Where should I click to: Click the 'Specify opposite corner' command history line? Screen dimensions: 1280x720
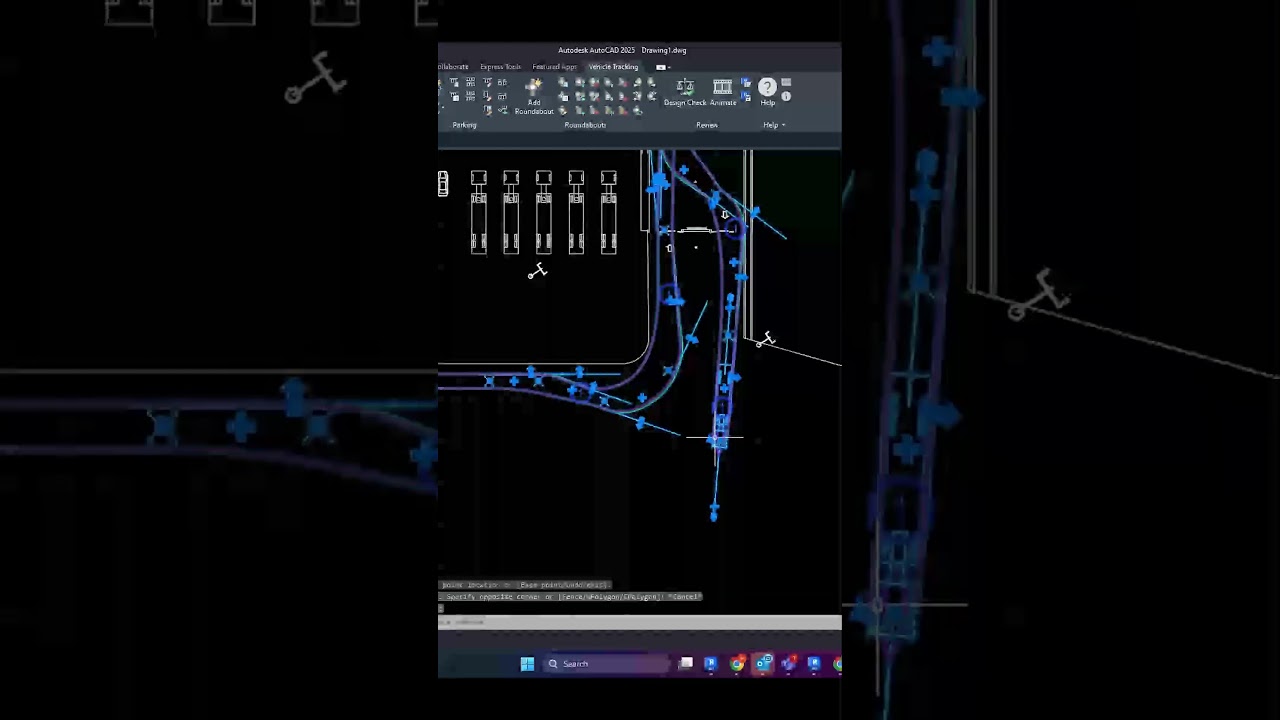click(571, 597)
